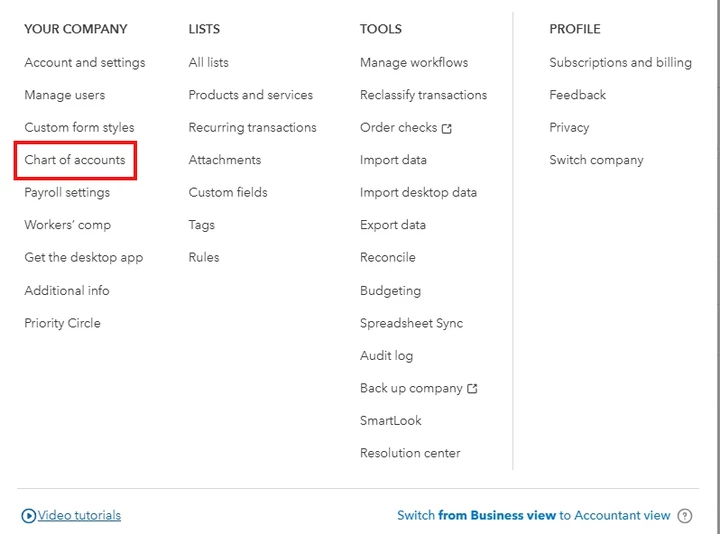
Task: Click external link icon beside Order checks
Action: tap(446, 129)
